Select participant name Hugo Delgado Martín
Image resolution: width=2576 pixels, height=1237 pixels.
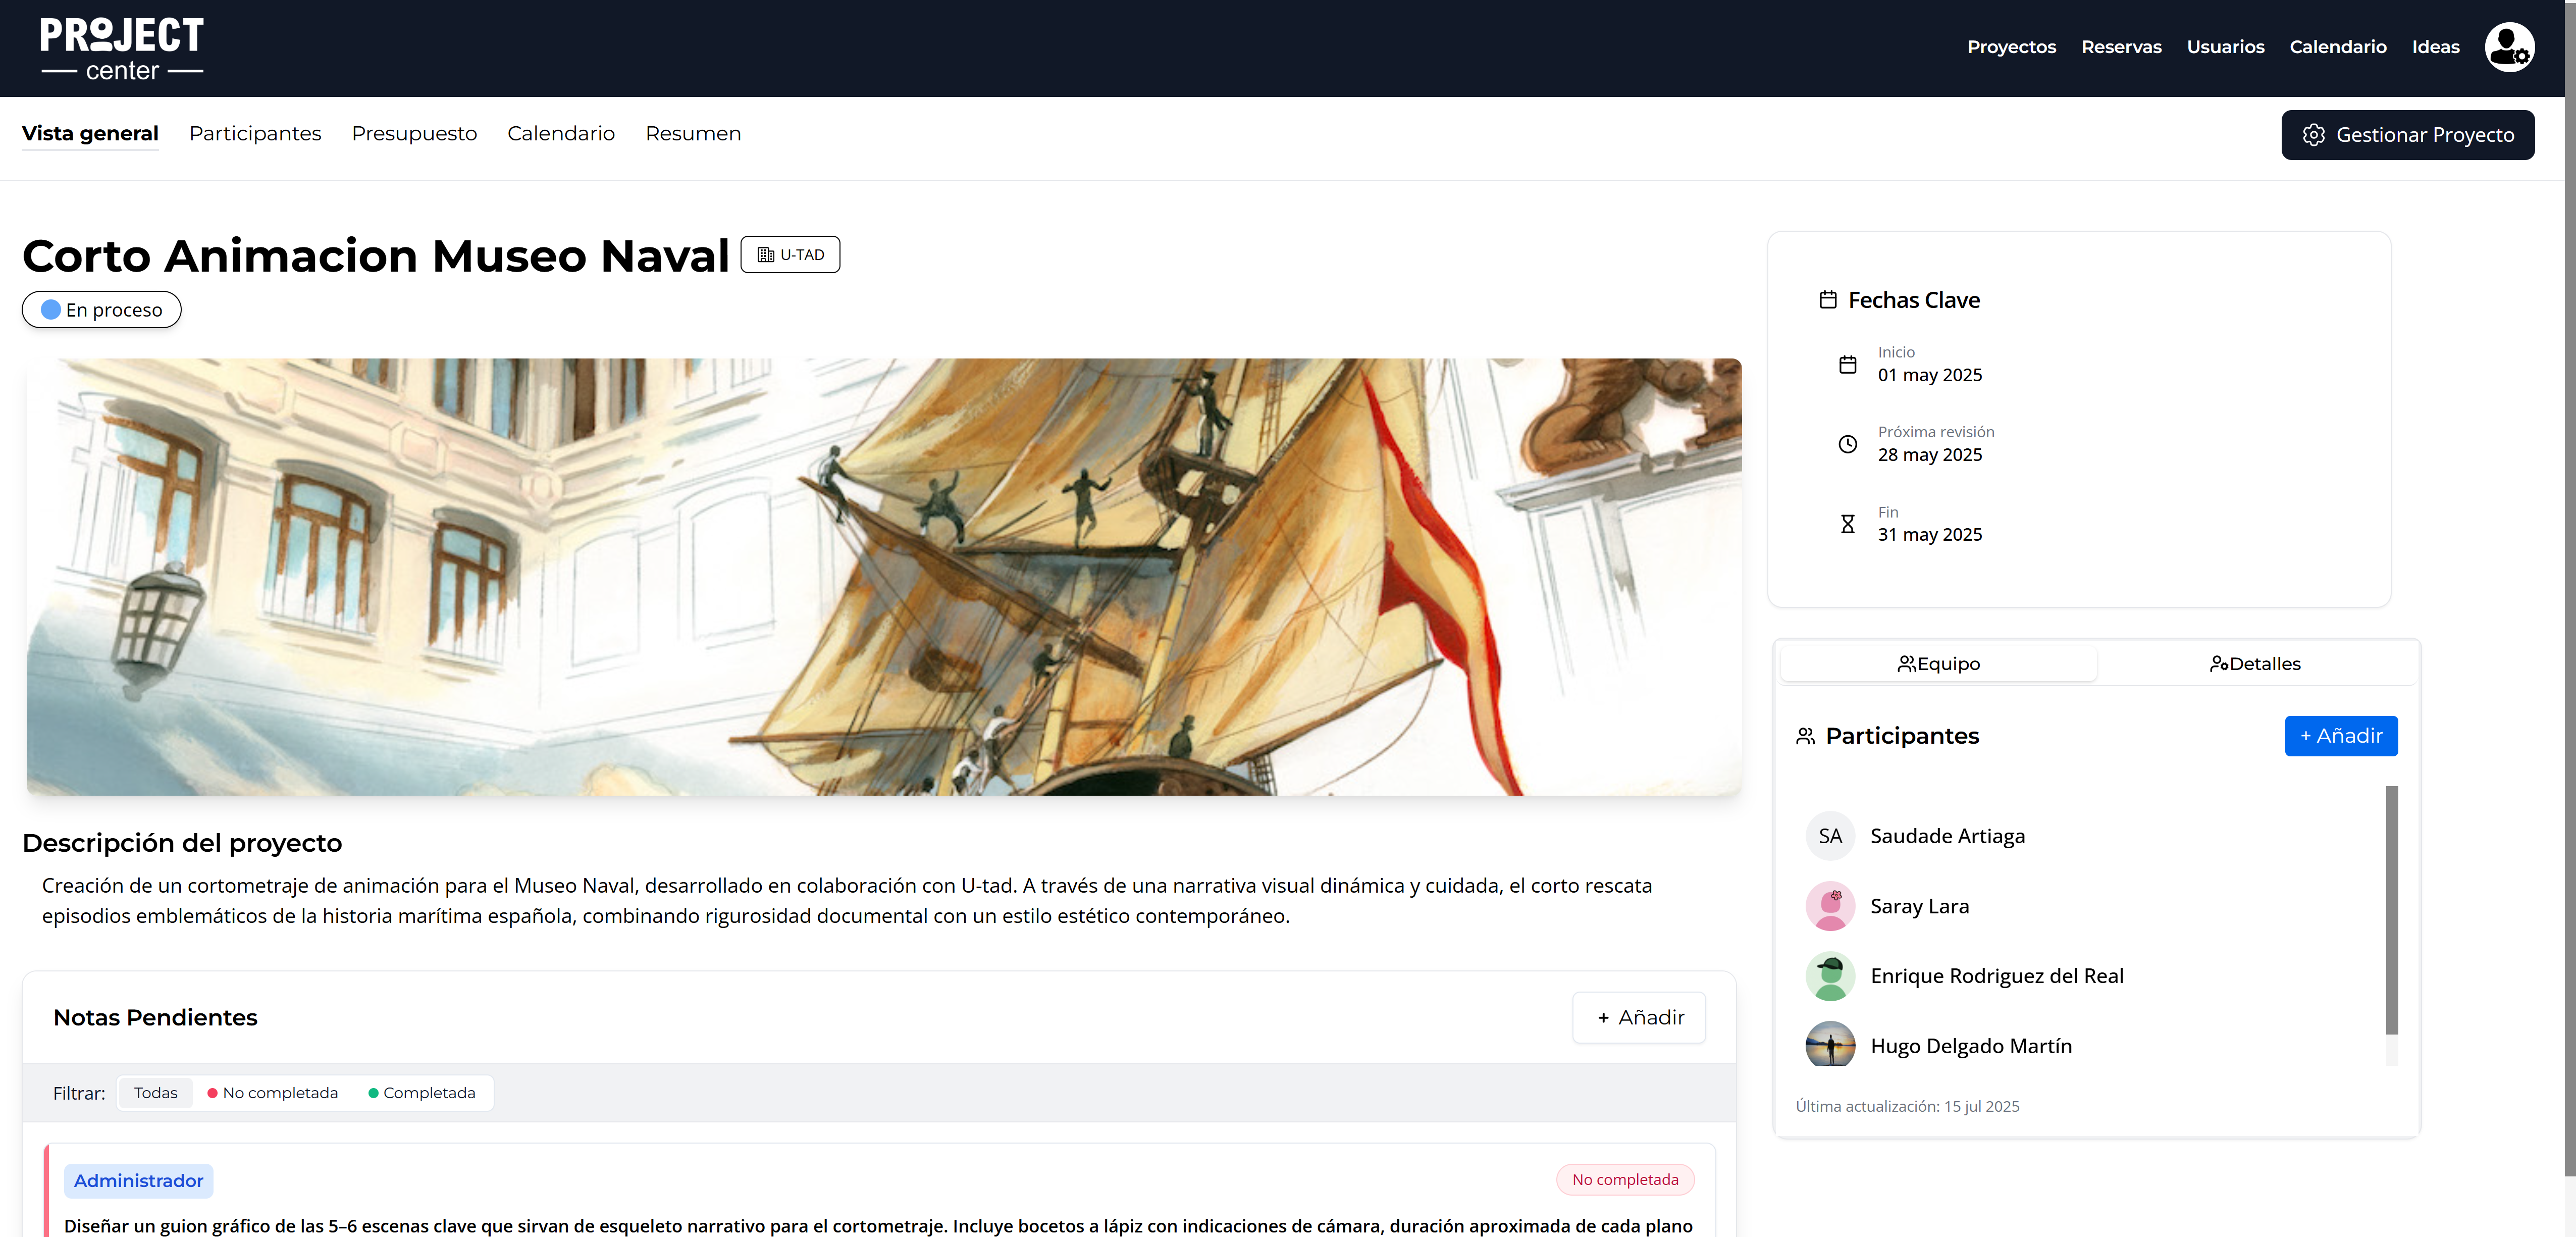pyautogui.click(x=1970, y=1046)
